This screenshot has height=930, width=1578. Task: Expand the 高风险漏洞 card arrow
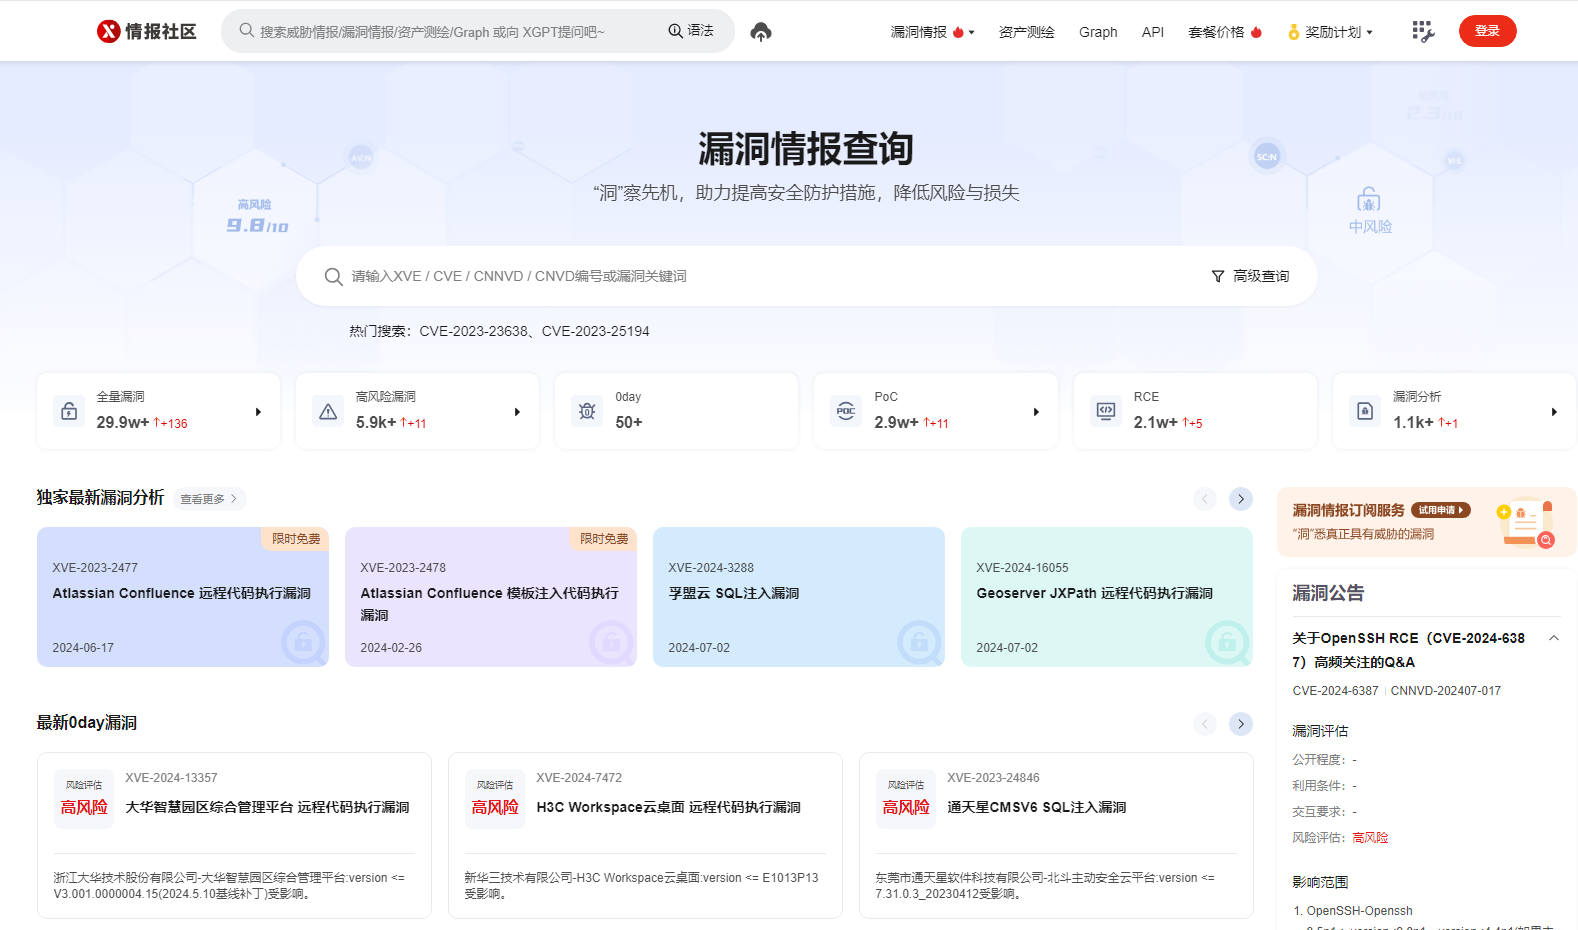517,412
